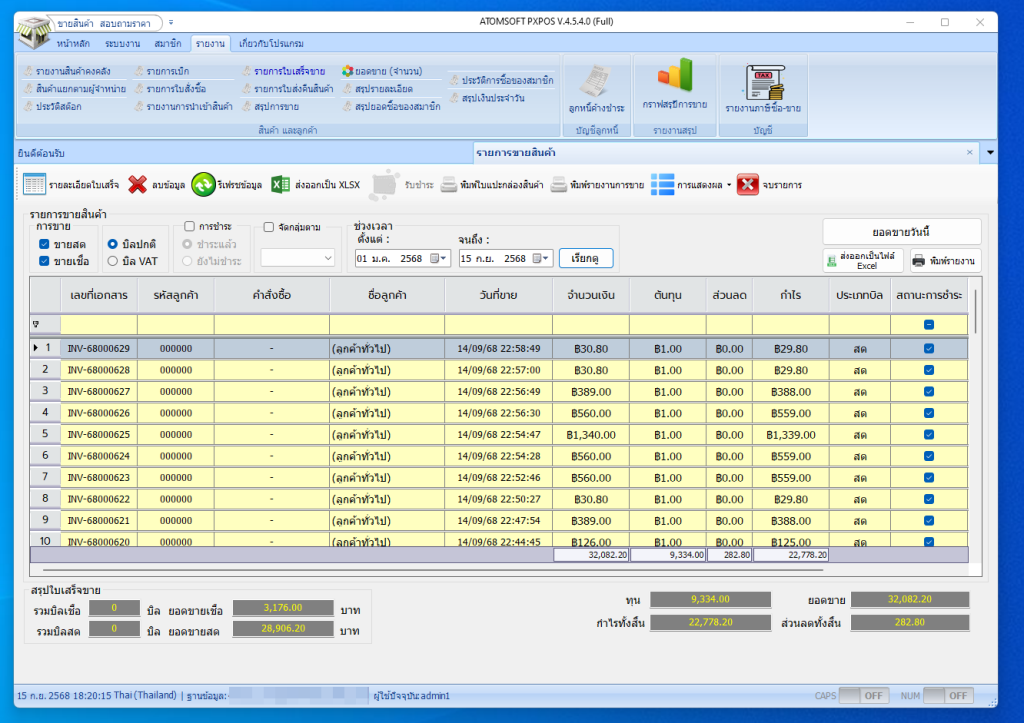This screenshot has height=723, width=1024.
Task: Close the รายการขายสินค้า document tab
Action: [970, 152]
